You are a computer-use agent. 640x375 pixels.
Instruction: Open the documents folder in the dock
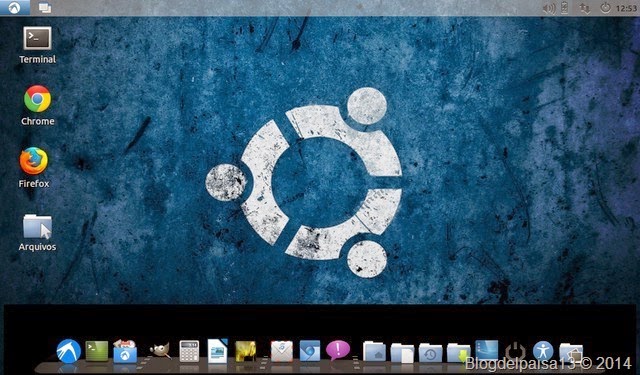pyautogui.click(x=402, y=353)
